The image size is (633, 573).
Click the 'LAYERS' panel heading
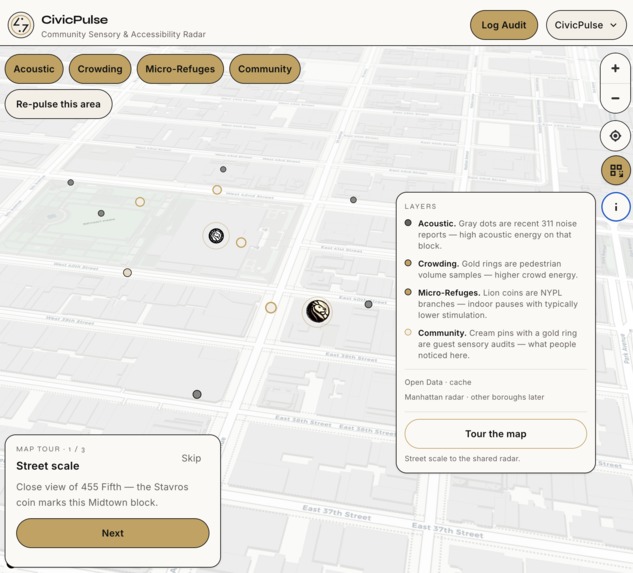pyautogui.click(x=420, y=206)
